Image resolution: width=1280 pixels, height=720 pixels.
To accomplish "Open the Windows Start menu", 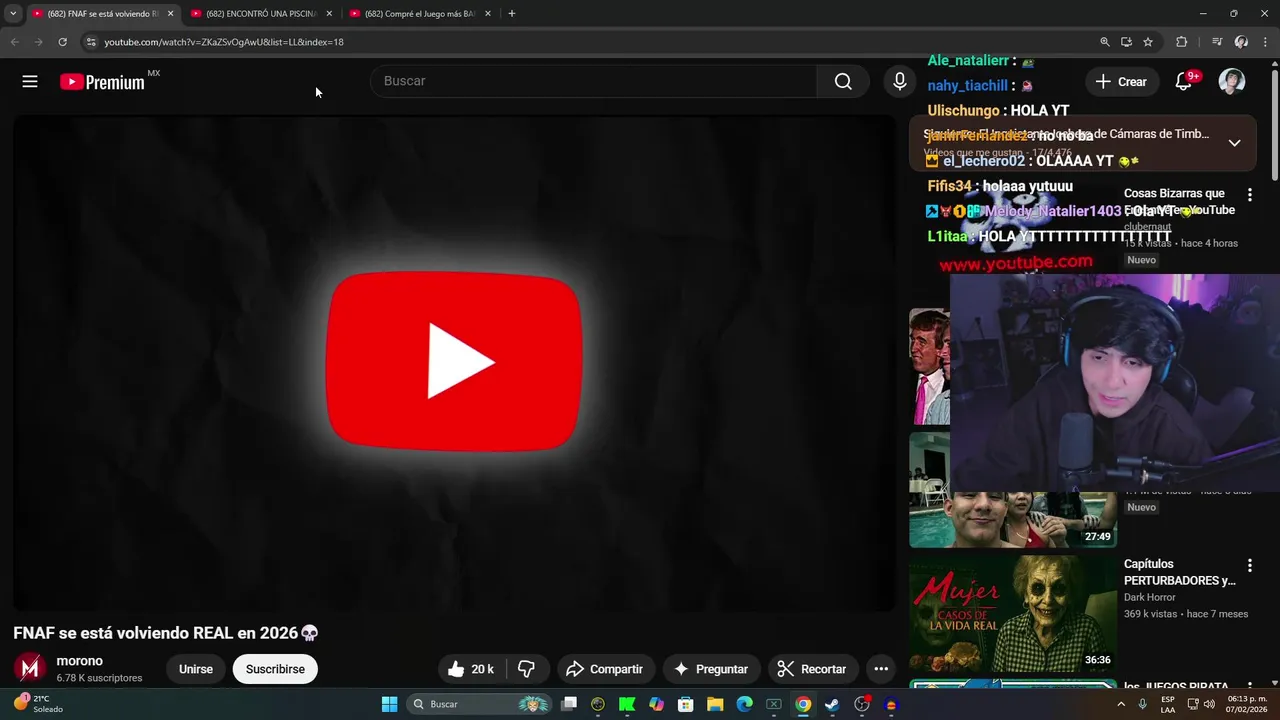I will click(x=389, y=704).
